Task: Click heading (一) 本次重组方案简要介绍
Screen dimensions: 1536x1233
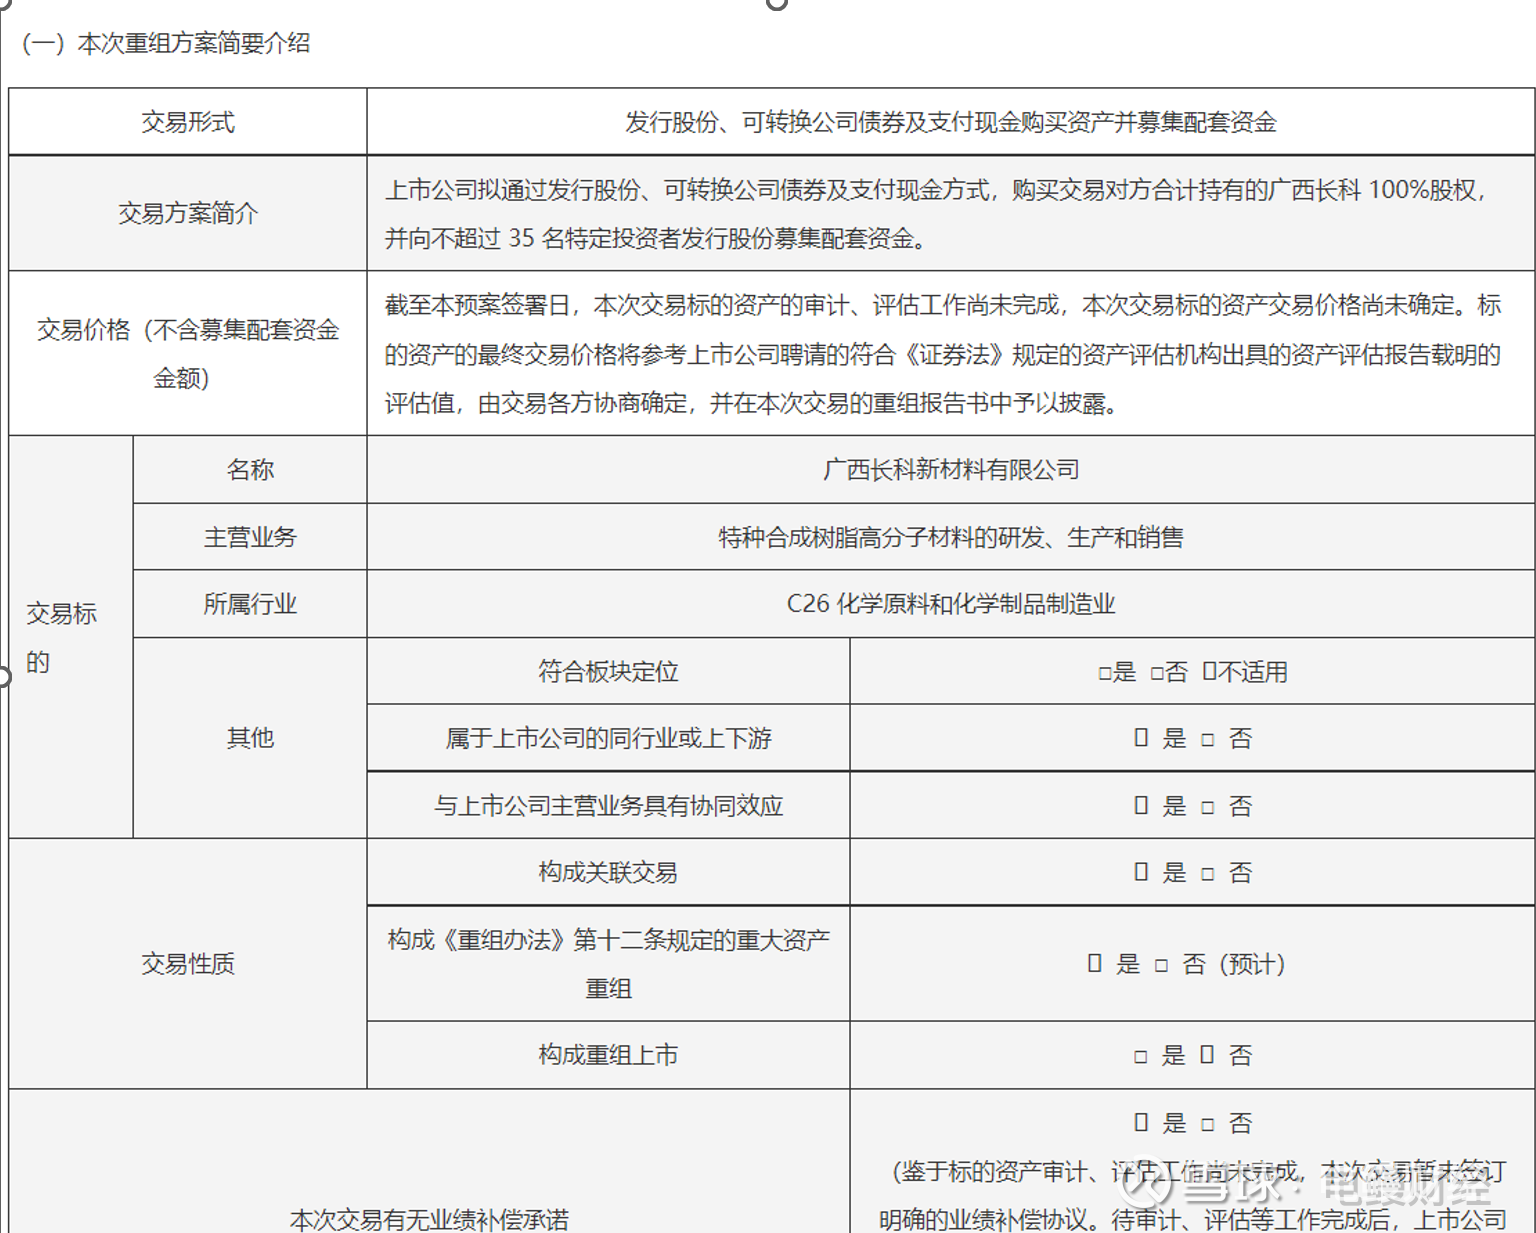Action: (166, 43)
